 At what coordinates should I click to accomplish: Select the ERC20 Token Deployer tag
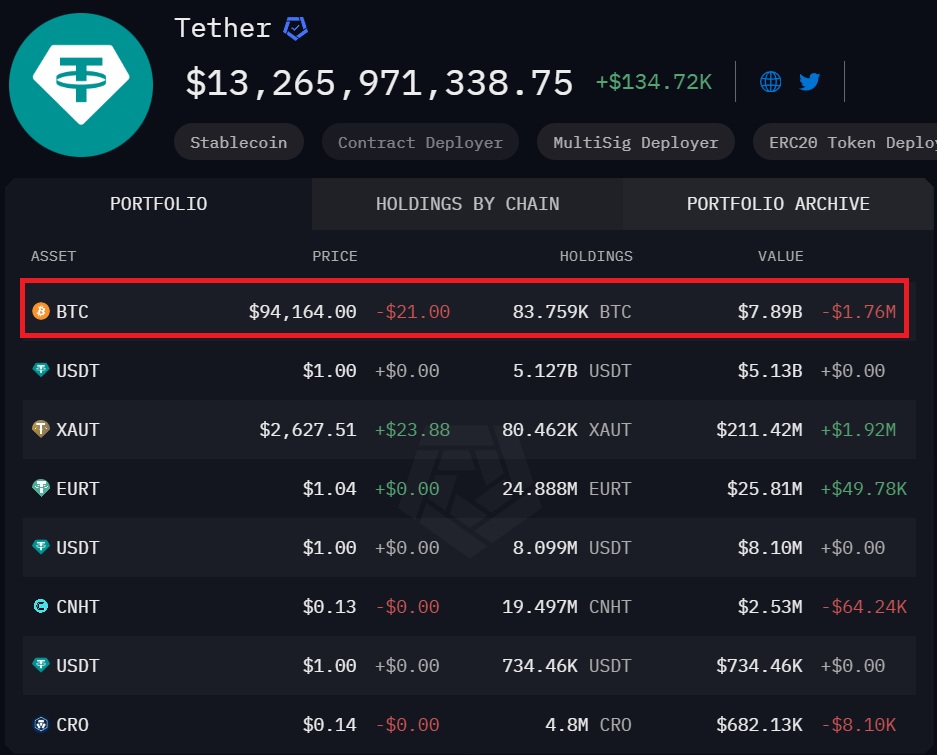point(845,142)
